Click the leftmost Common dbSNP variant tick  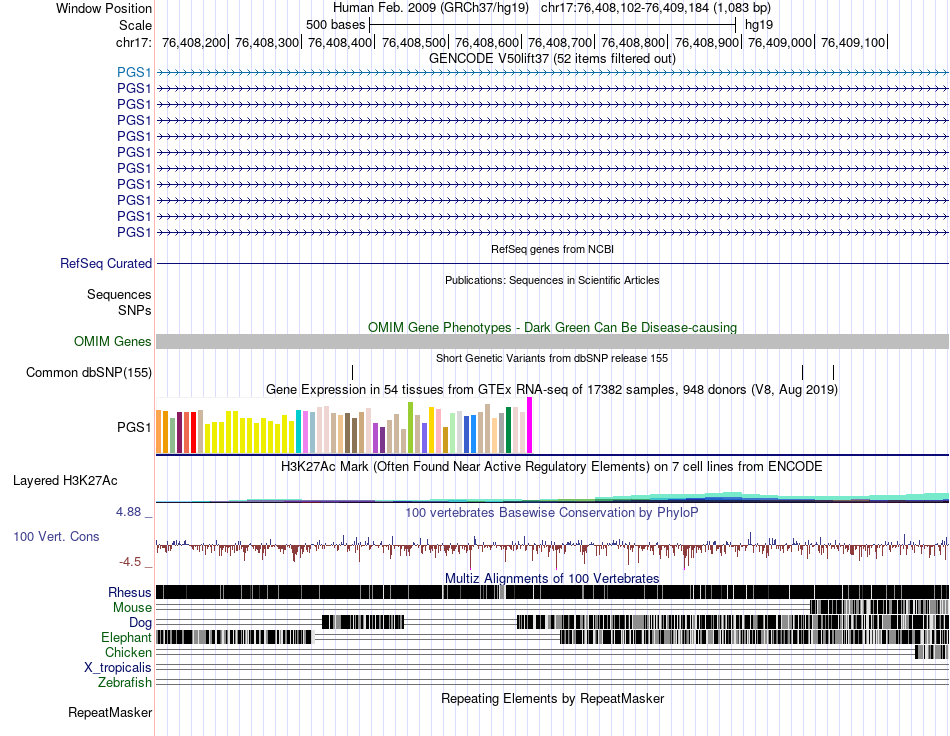tap(353, 373)
